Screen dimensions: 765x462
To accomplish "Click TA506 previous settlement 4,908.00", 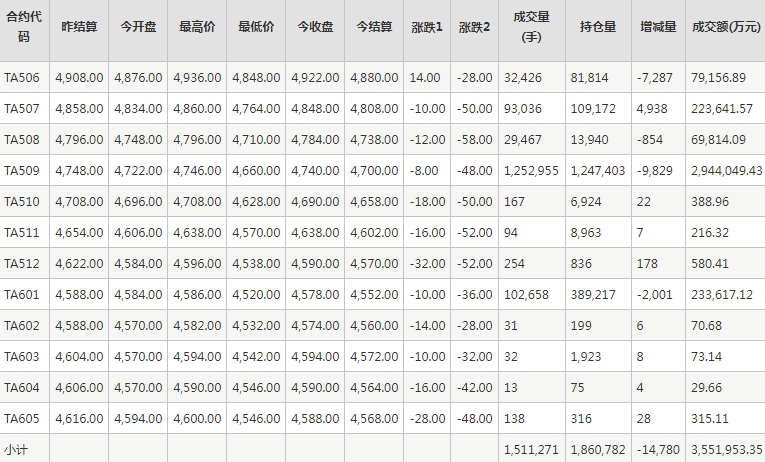I will (x=79, y=78).
